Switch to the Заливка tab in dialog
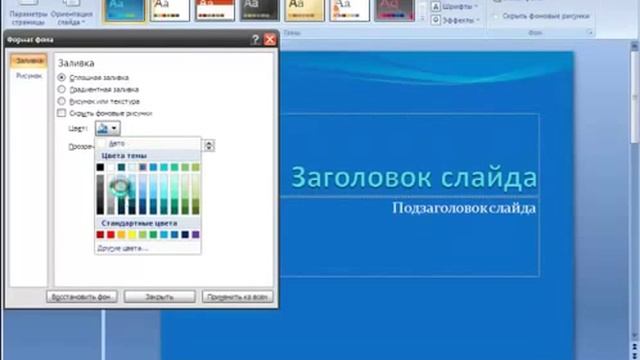The height and width of the screenshot is (360, 640). coord(29,61)
